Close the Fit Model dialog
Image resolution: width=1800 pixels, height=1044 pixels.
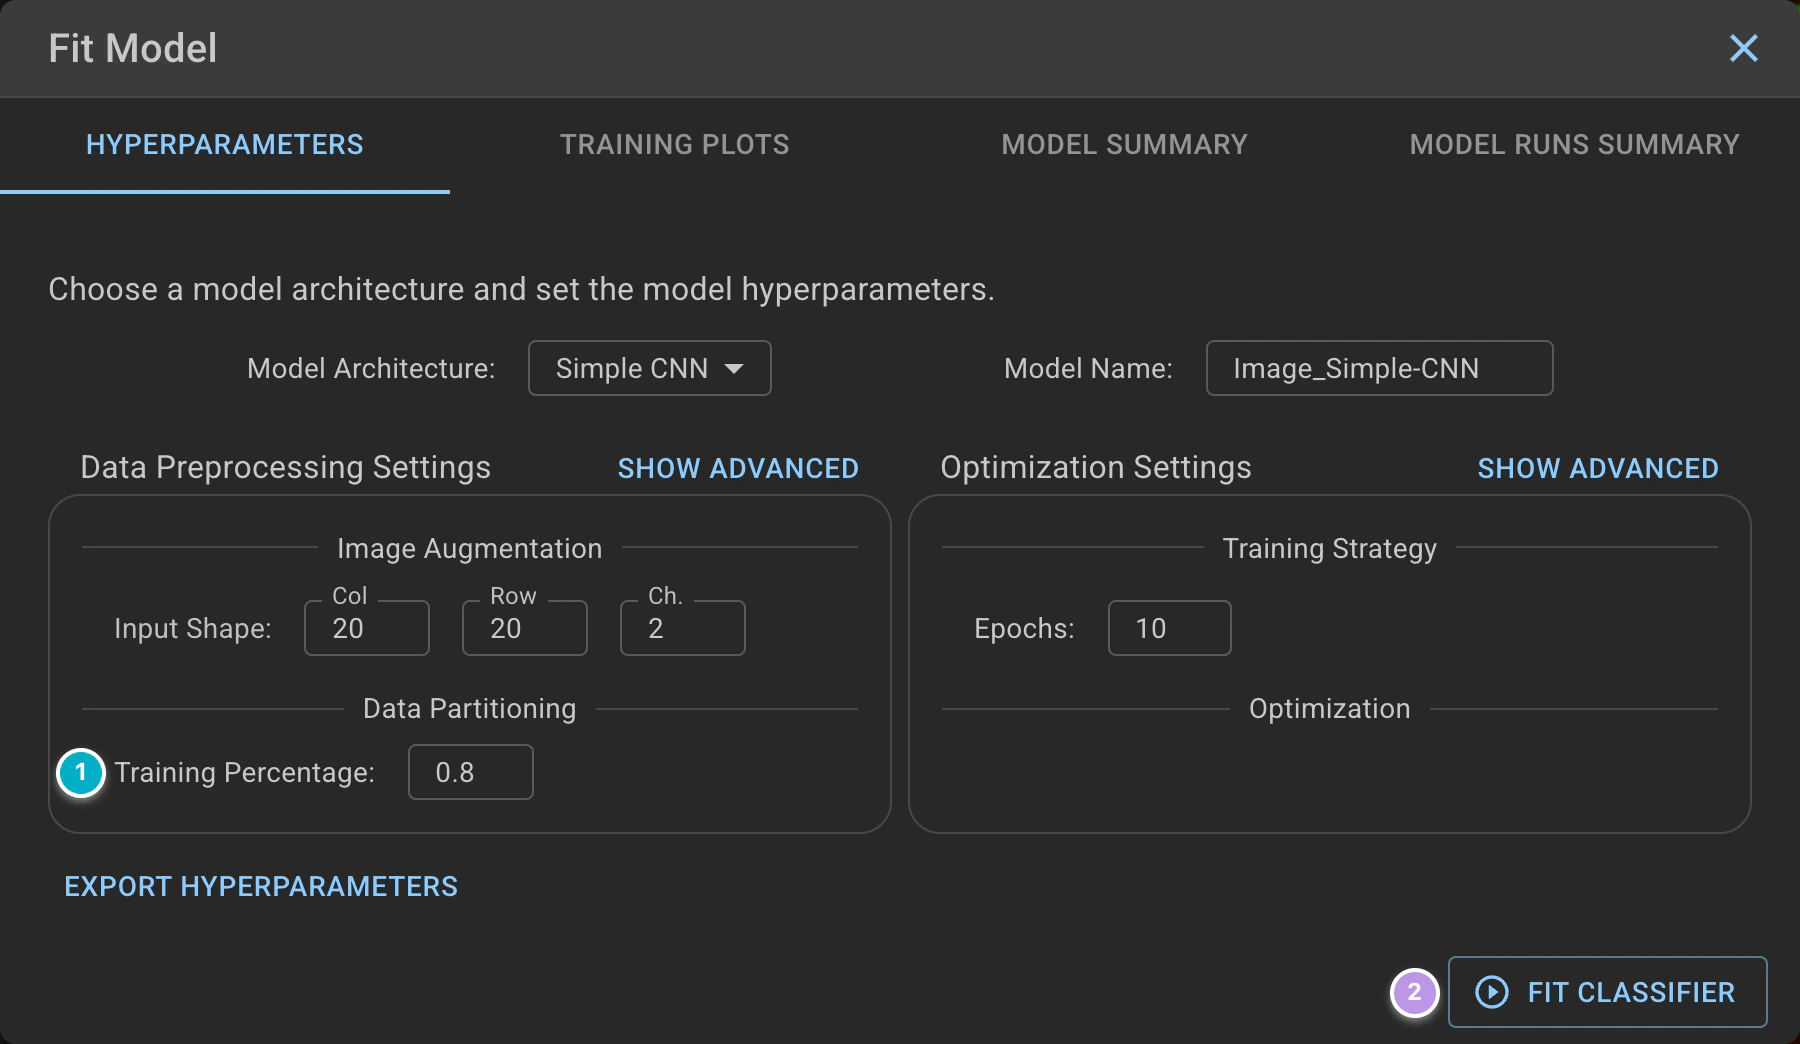pos(1743,48)
